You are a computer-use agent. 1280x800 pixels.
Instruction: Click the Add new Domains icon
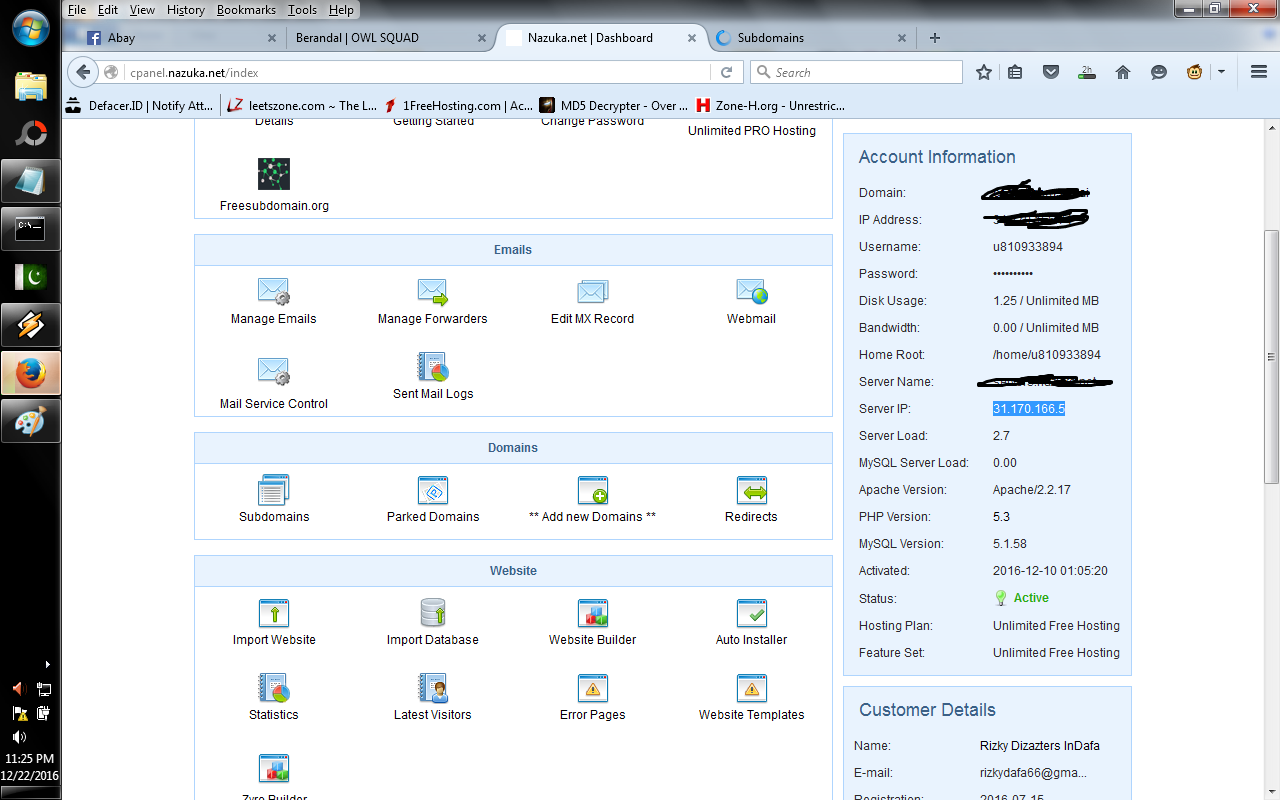coord(593,491)
